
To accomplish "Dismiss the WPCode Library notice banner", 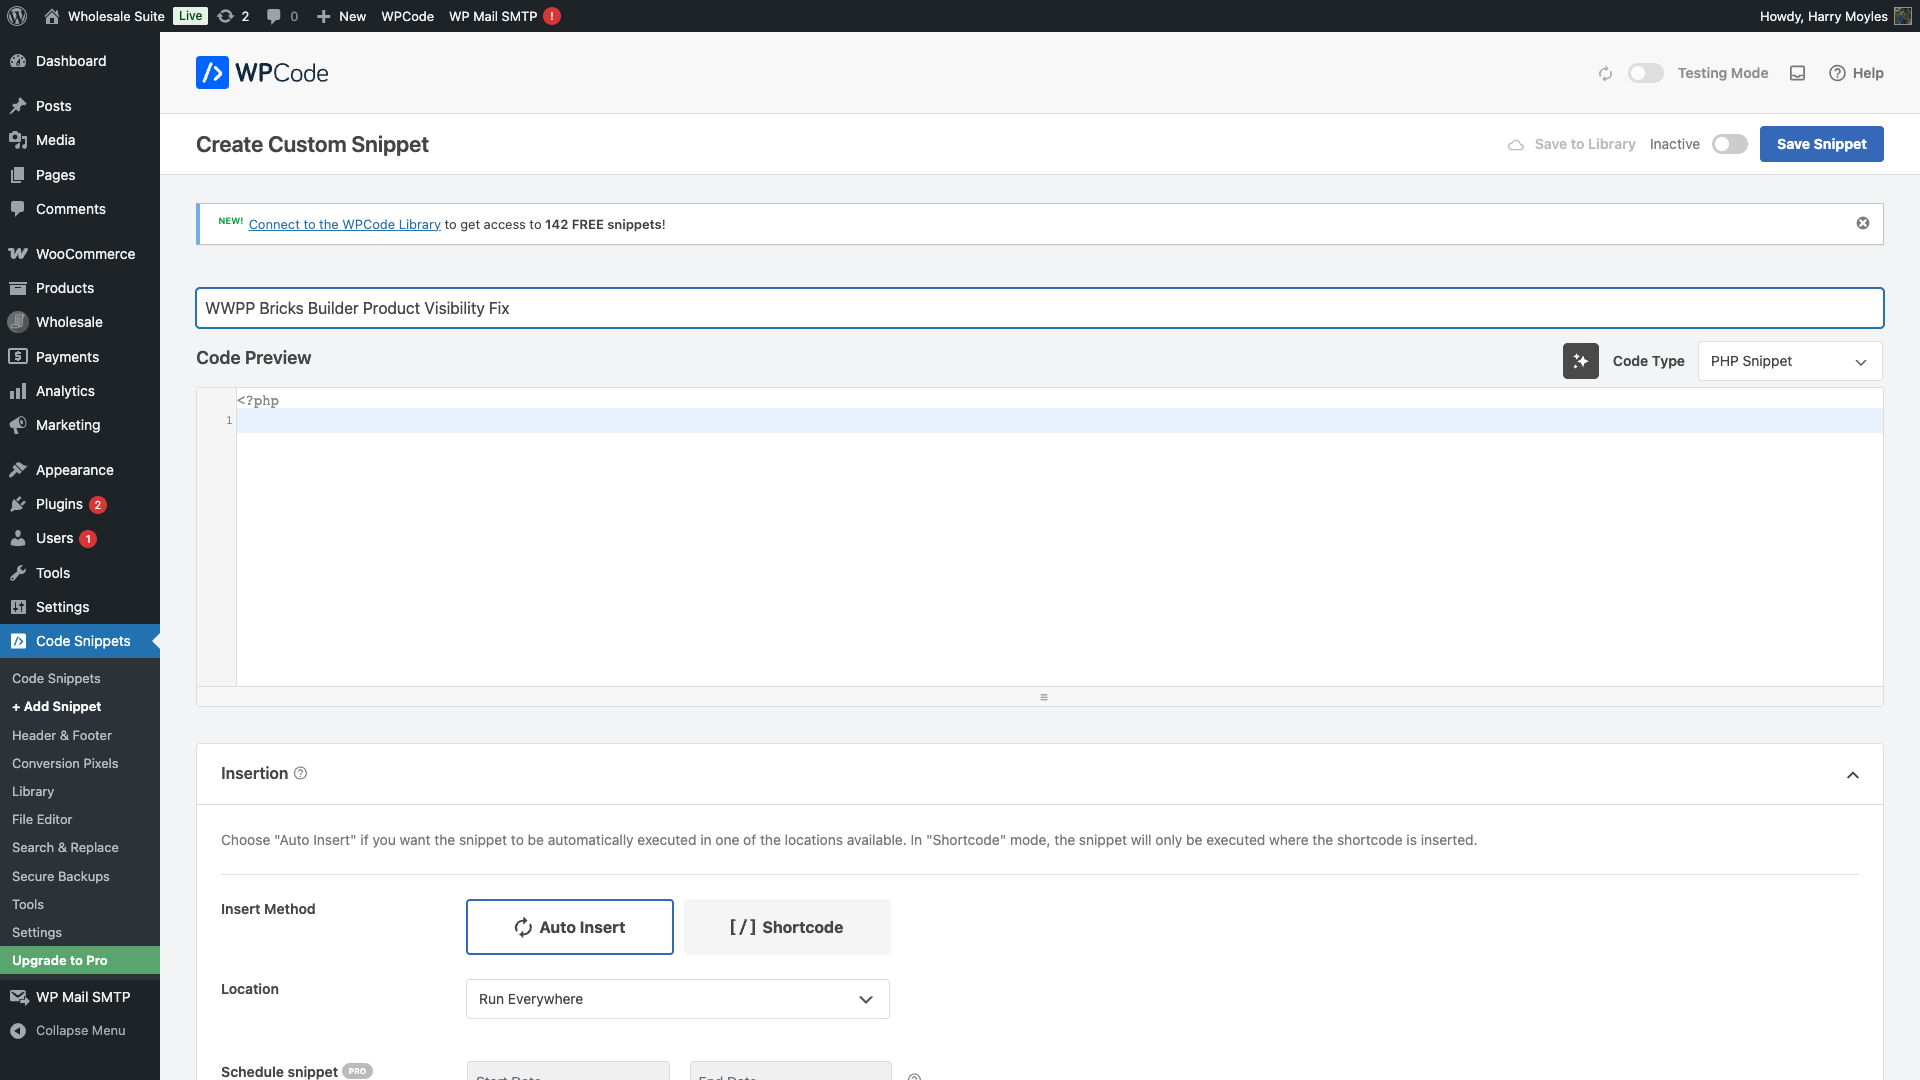I will click(x=1862, y=223).
